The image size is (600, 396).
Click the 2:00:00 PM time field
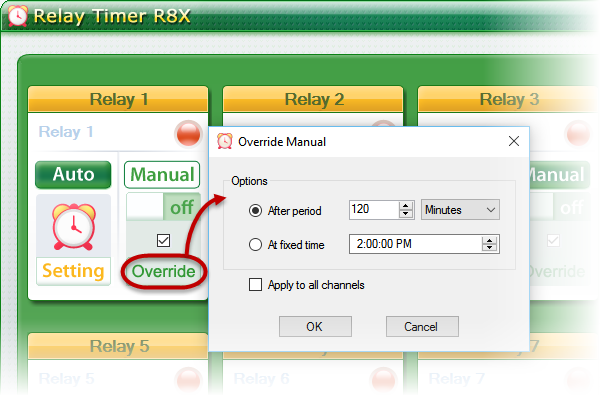tap(416, 244)
